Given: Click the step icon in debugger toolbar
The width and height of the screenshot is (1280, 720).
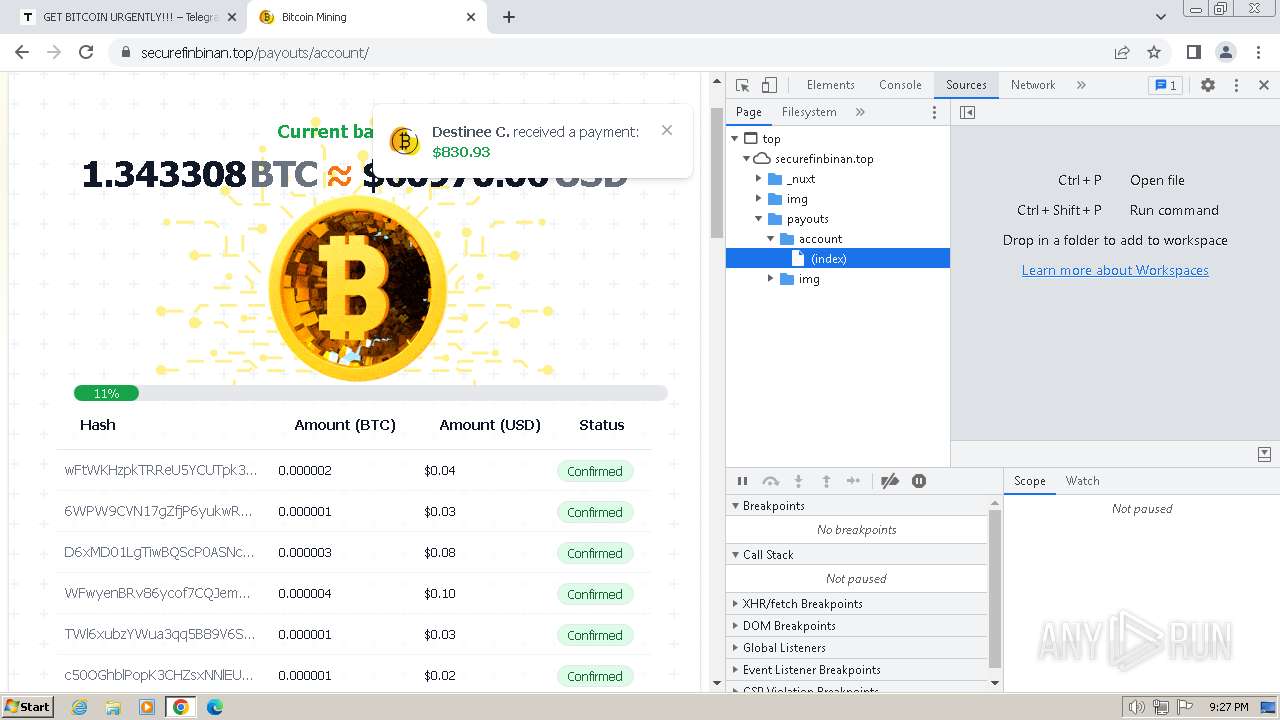Looking at the screenshot, I should [x=853, y=481].
